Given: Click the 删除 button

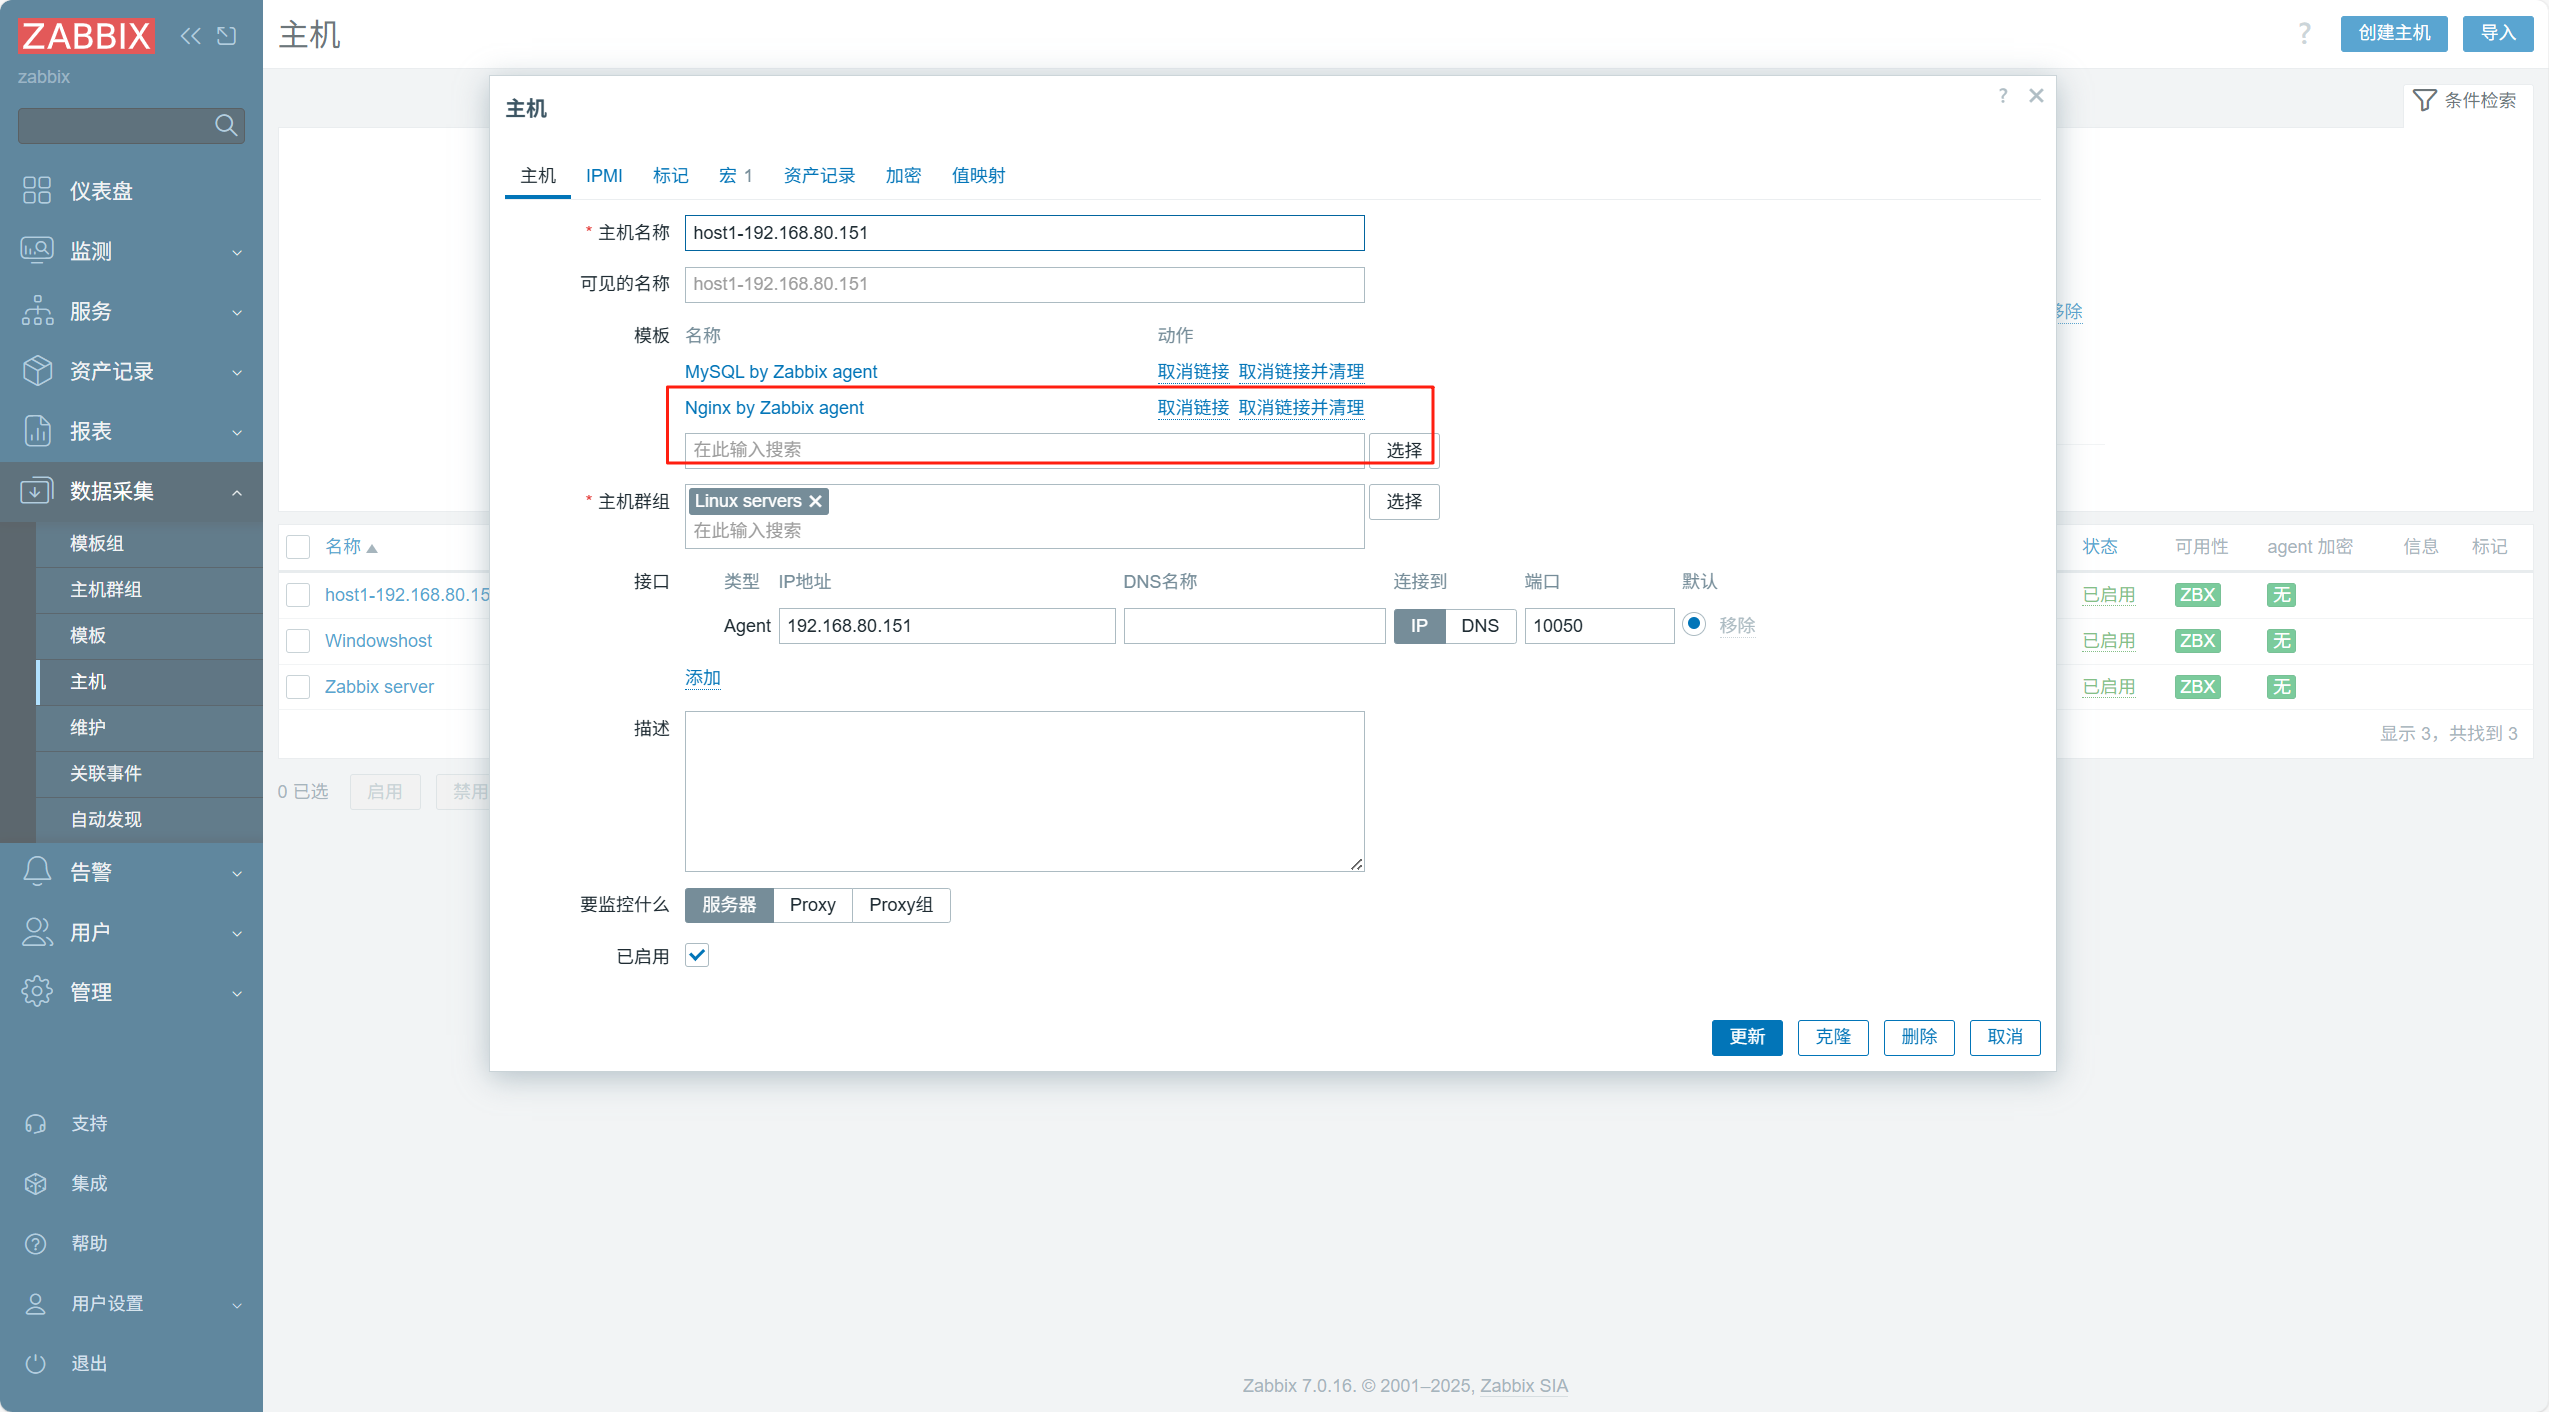Looking at the screenshot, I should (x=1919, y=1037).
